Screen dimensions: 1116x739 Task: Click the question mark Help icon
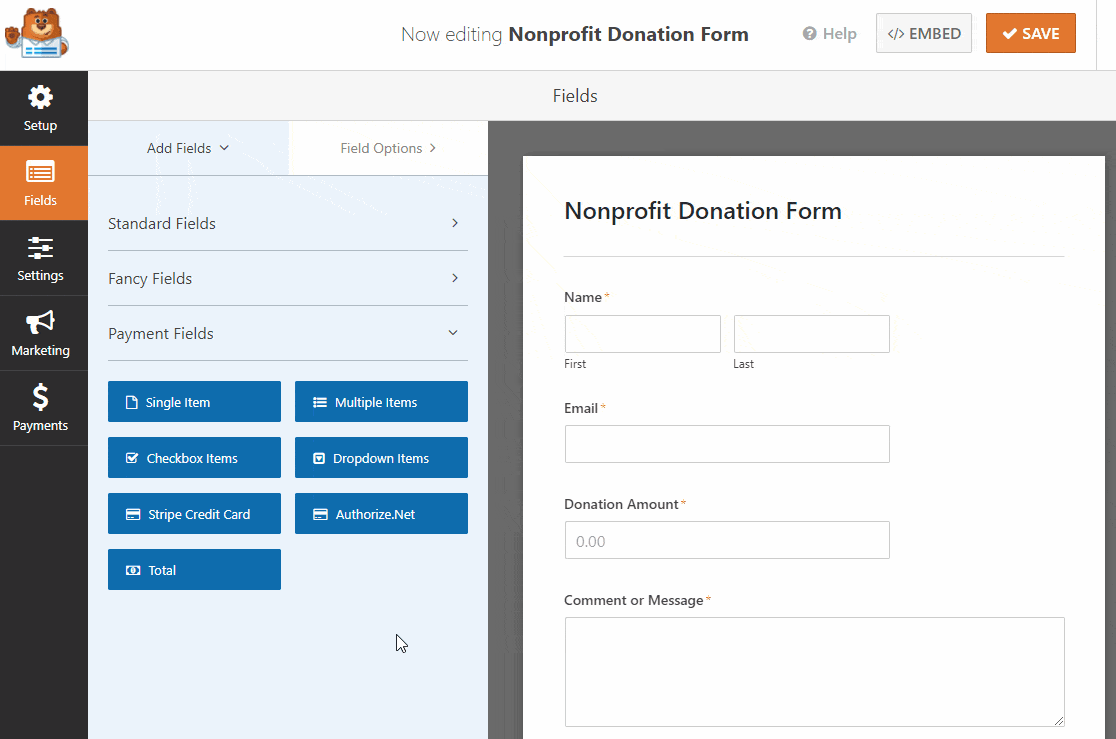[x=809, y=33]
